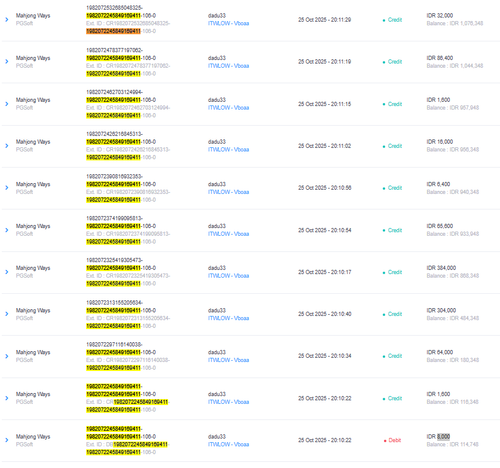Expand the Debit transaction row chevron

pyautogui.click(x=7, y=440)
